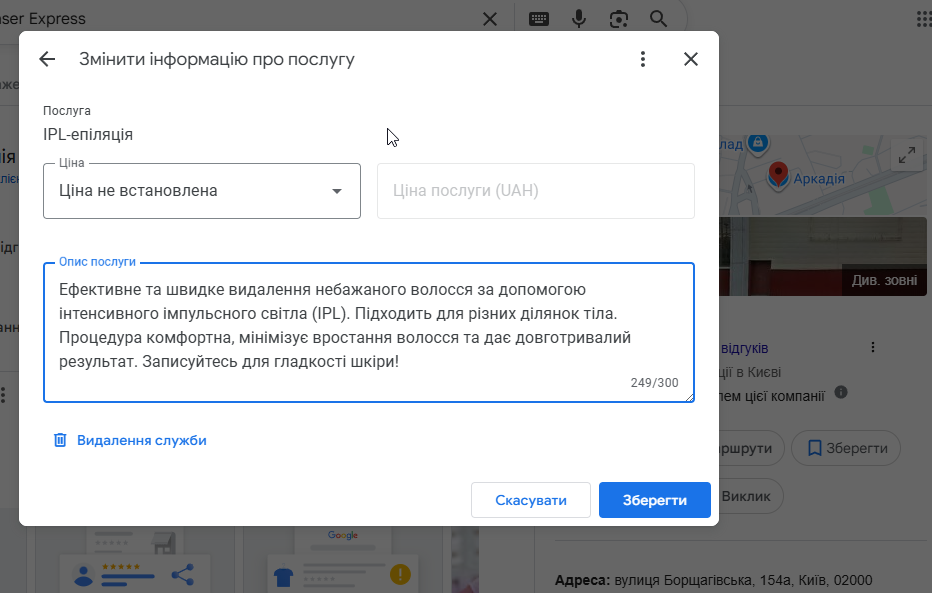Open the Google apps grid icon
This screenshot has height=593, width=932.
[x=923, y=19]
